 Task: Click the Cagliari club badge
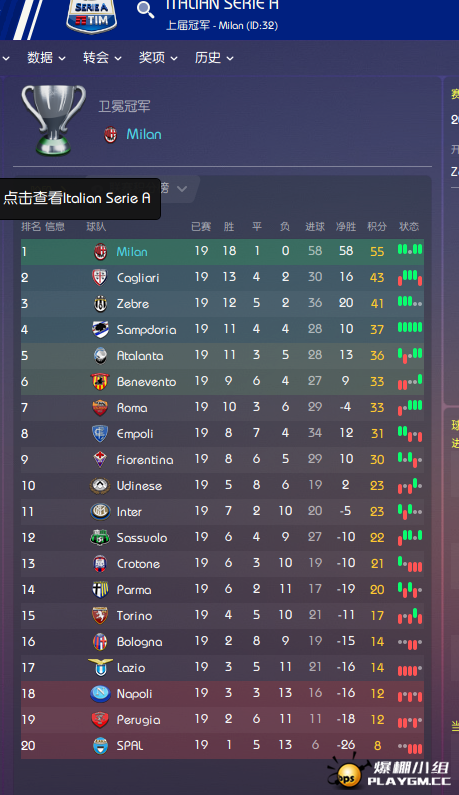(100, 277)
